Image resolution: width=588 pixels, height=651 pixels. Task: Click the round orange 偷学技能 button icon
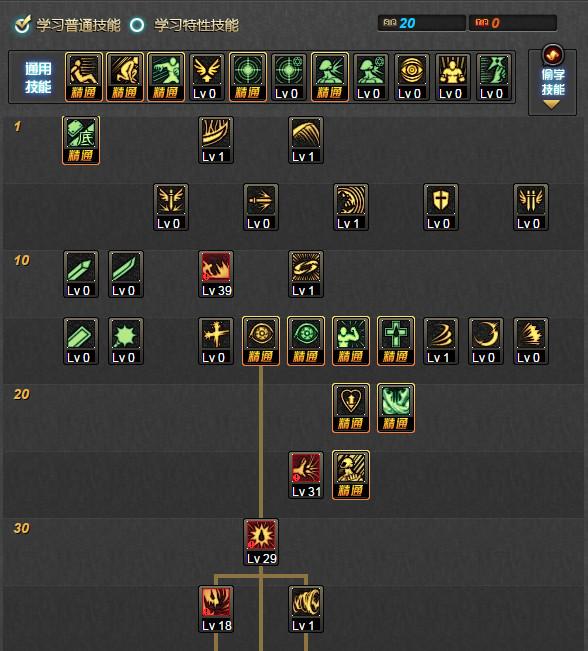pos(552,54)
